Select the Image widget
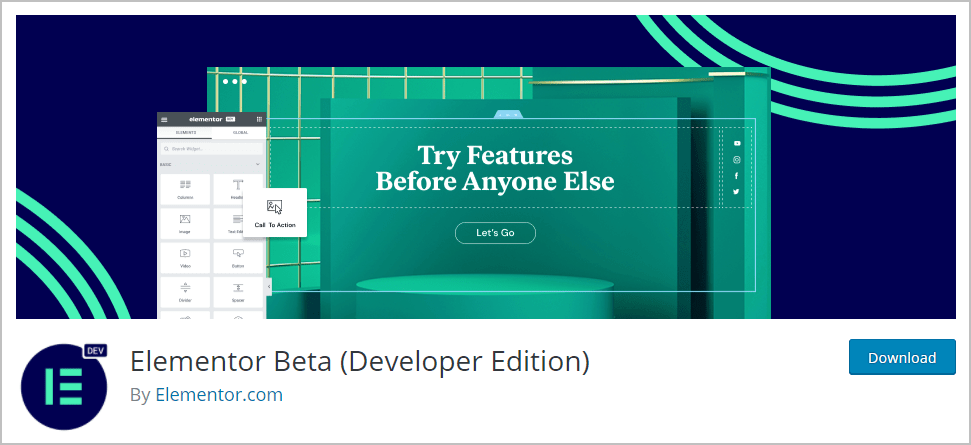Screen dimensions: 971x445 click(185, 223)
